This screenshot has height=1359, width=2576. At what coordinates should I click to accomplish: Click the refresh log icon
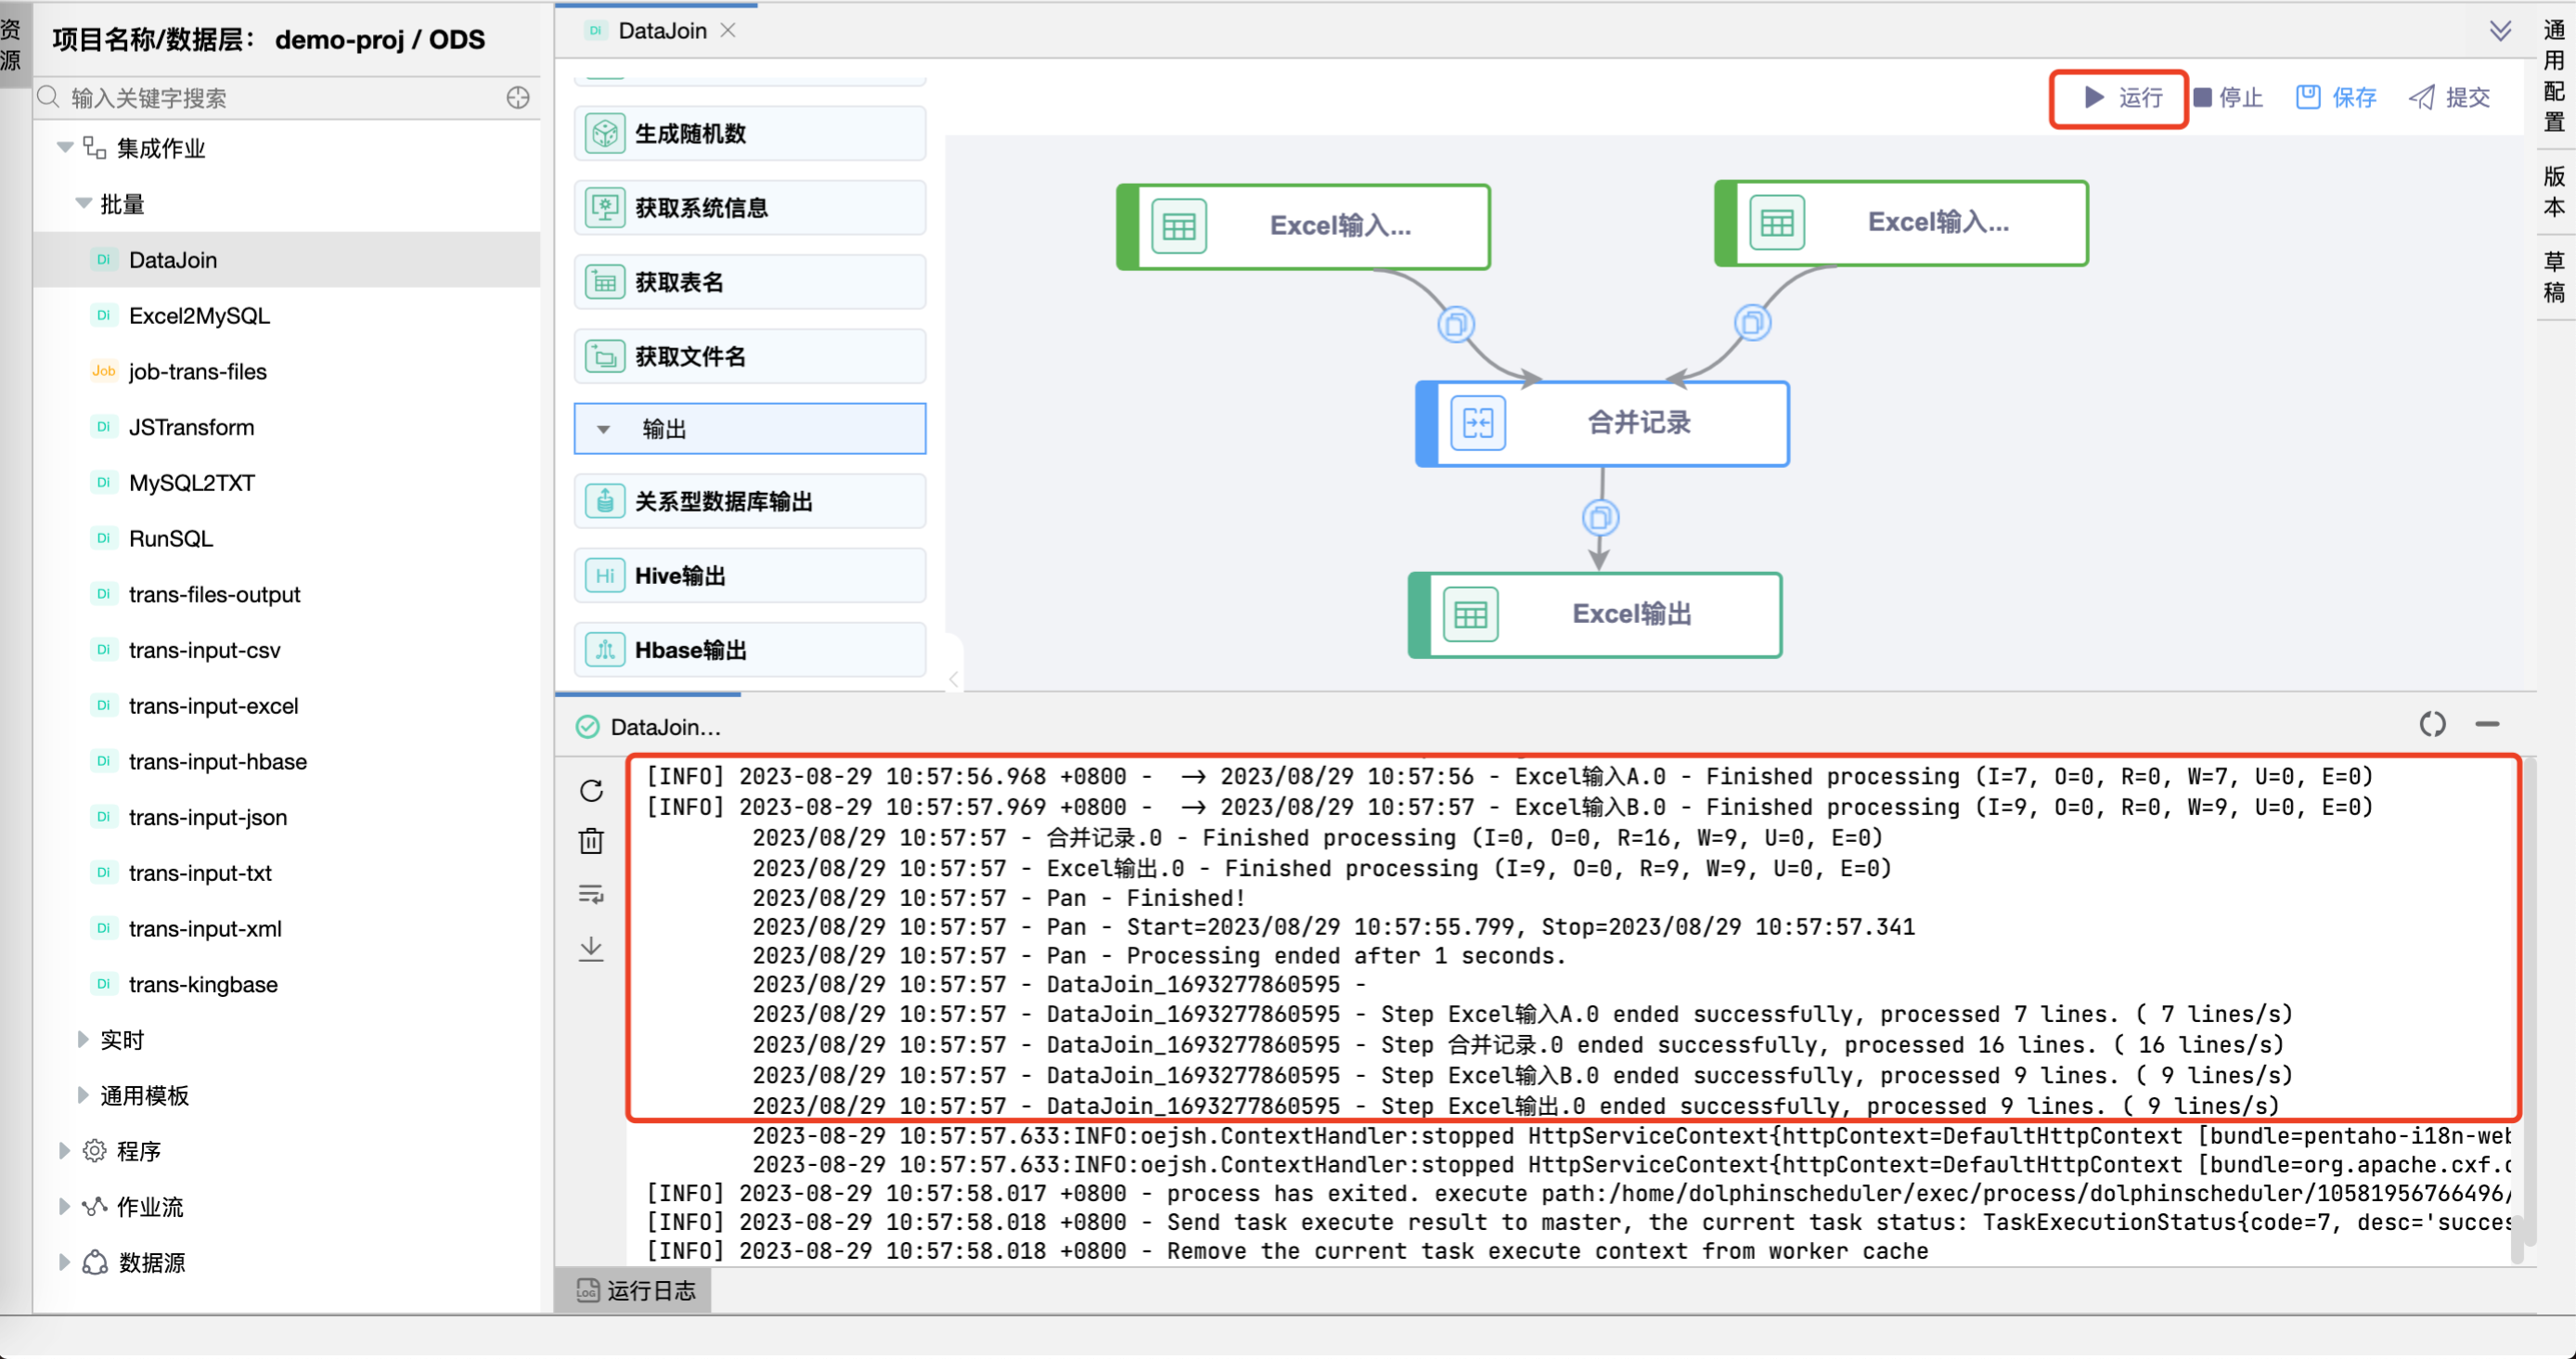pos(591,791)
